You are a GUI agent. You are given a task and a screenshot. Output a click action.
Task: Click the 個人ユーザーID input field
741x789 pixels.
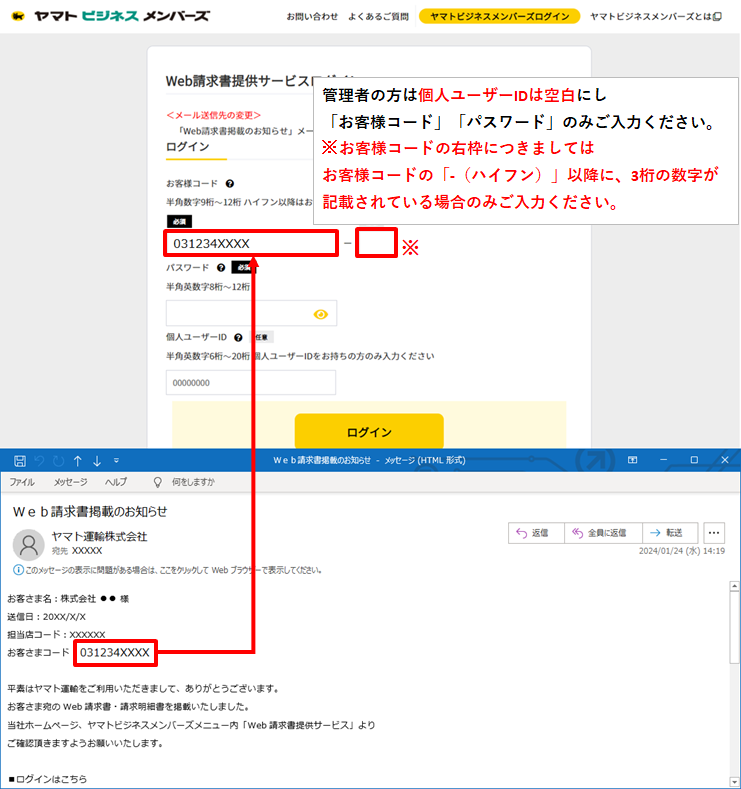click(251, 382)
